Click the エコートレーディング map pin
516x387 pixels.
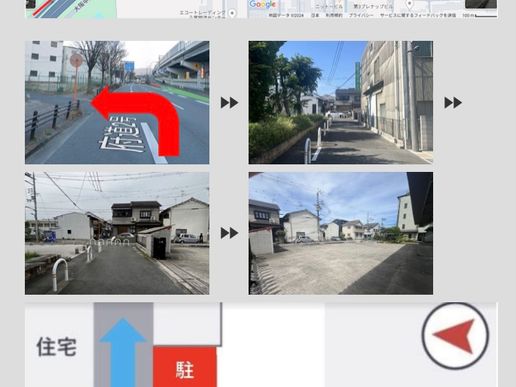(x=232, y=13)
